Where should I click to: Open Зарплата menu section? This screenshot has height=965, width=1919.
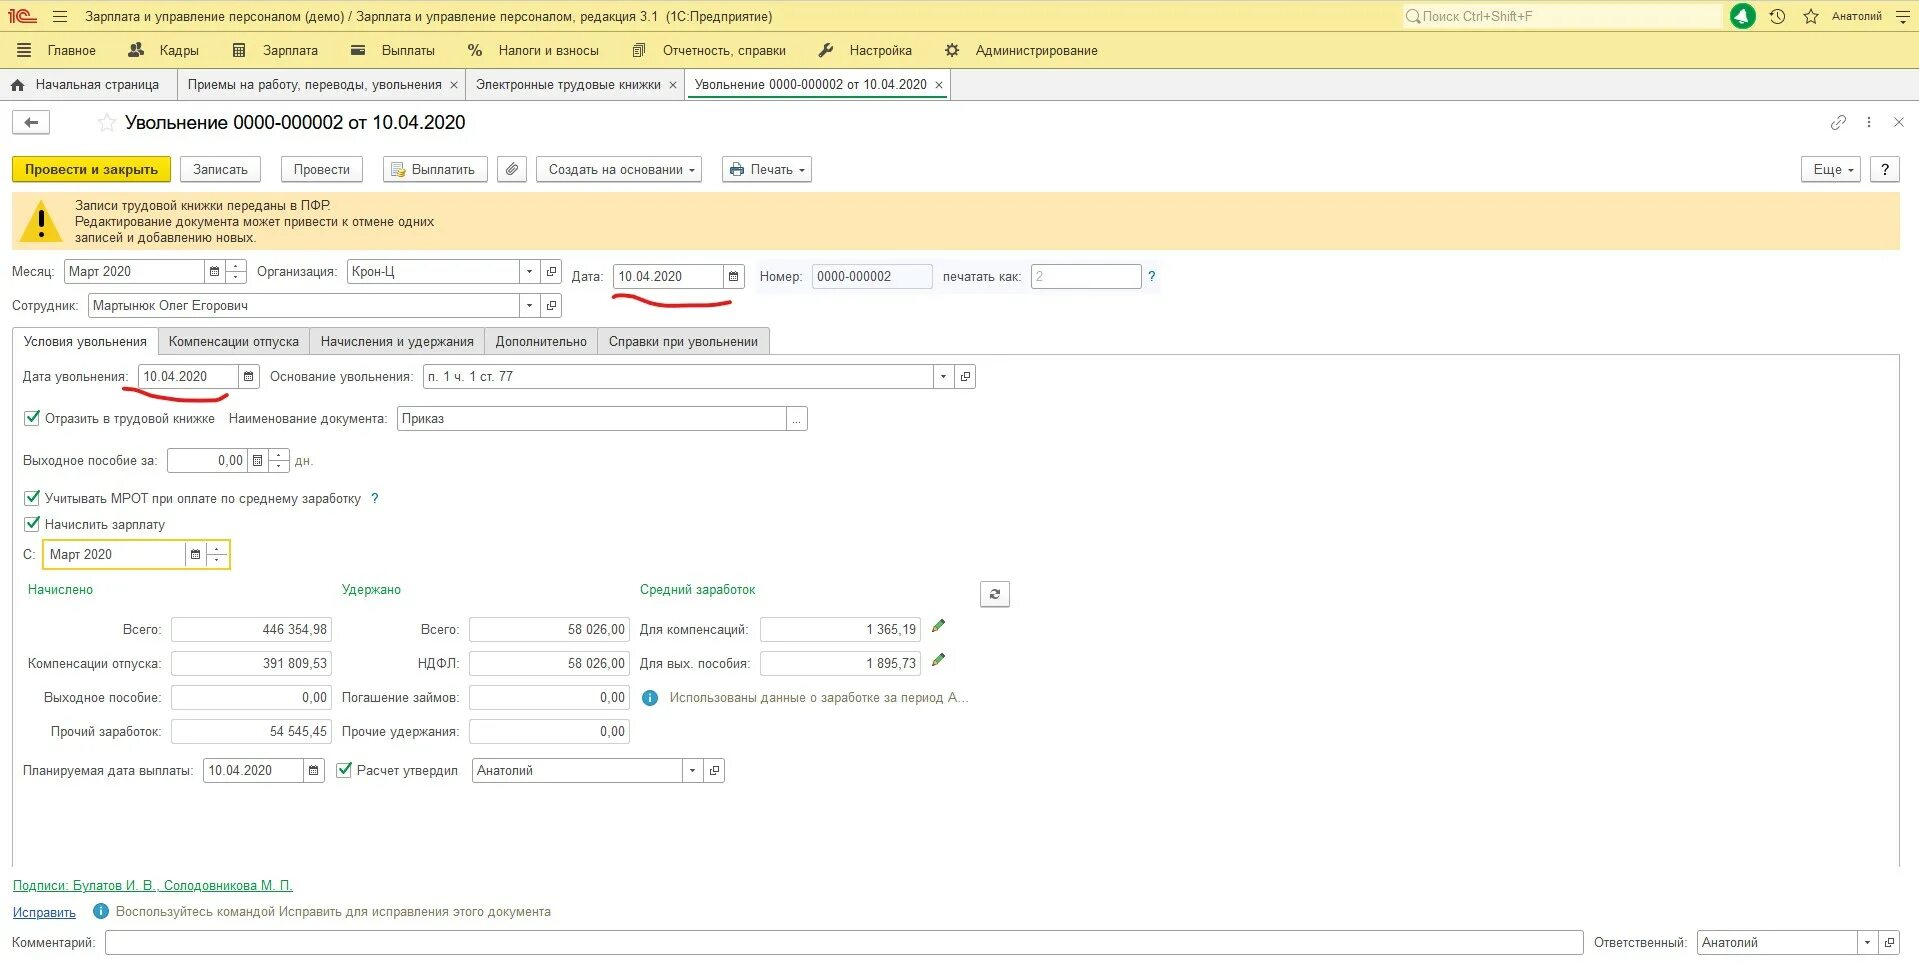pyautogui.click(x=275, y=50)
